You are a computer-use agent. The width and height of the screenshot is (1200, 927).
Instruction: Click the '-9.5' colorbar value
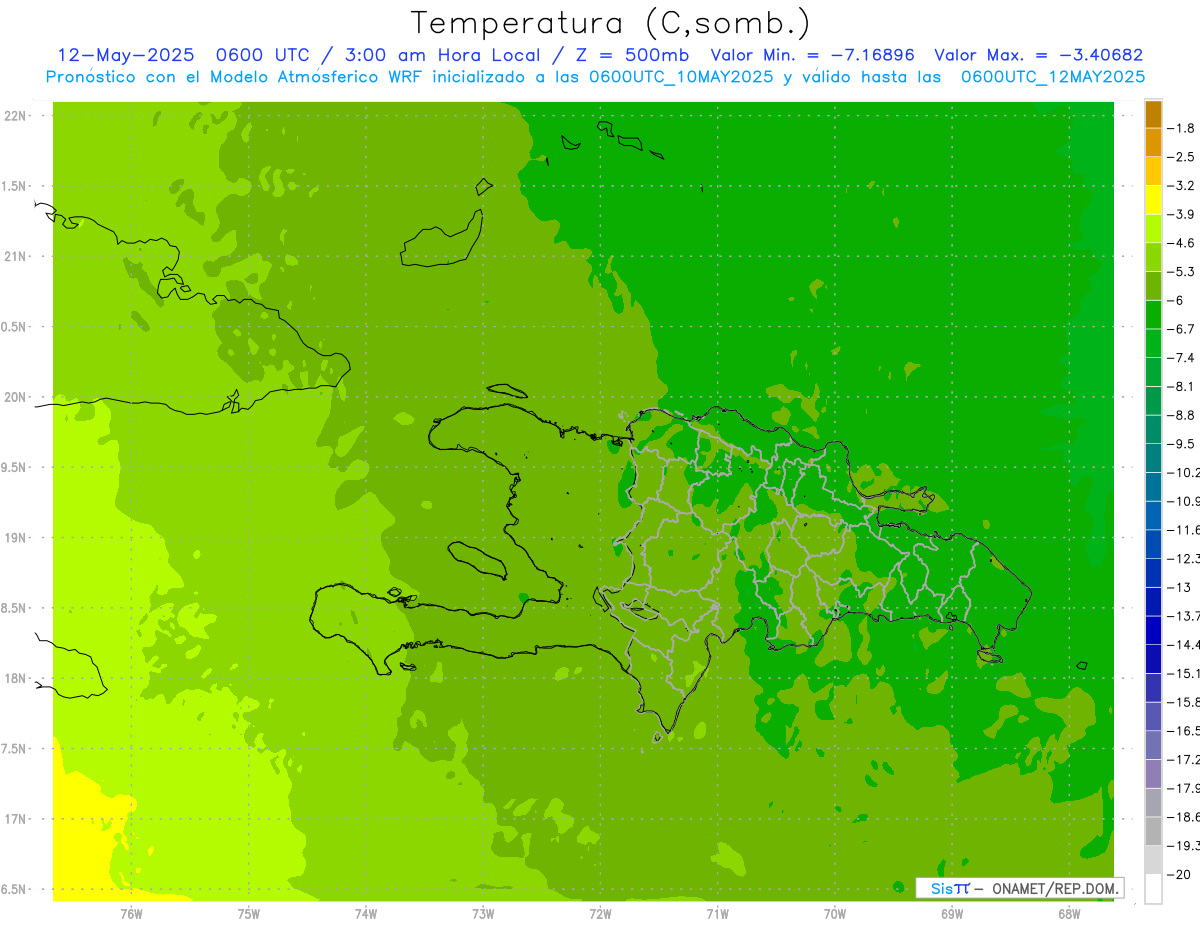(1182, 444)
